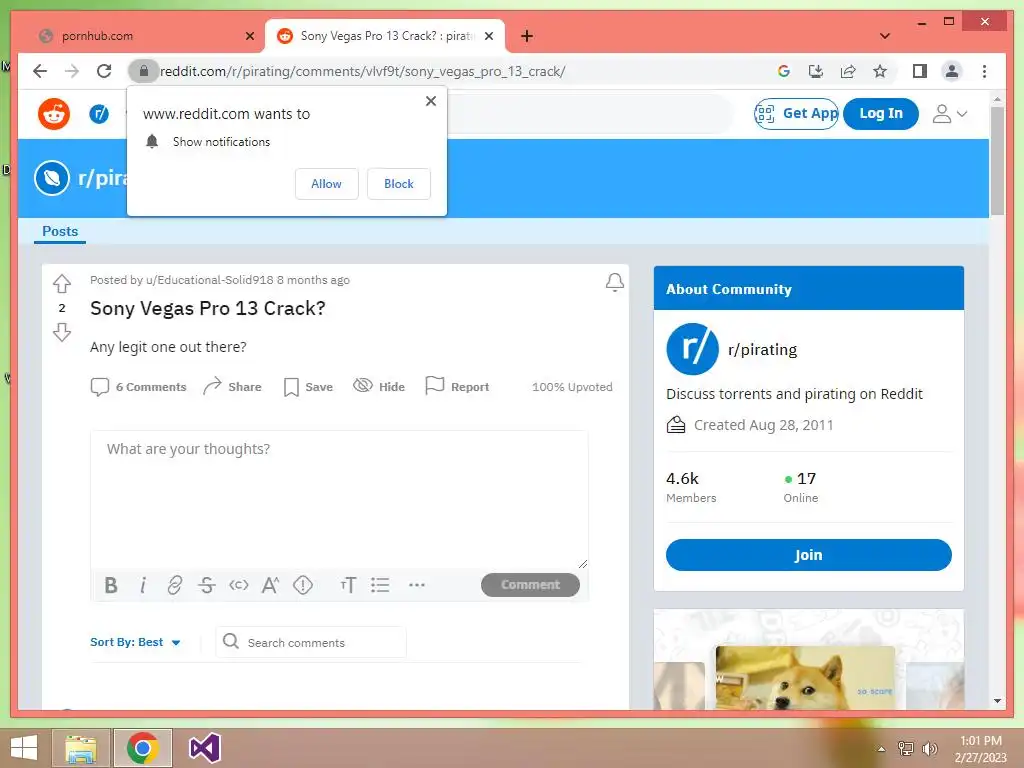The image size is (1024, 768).
Task: Apply superscript formatting
Action: [x=270, y=585]
